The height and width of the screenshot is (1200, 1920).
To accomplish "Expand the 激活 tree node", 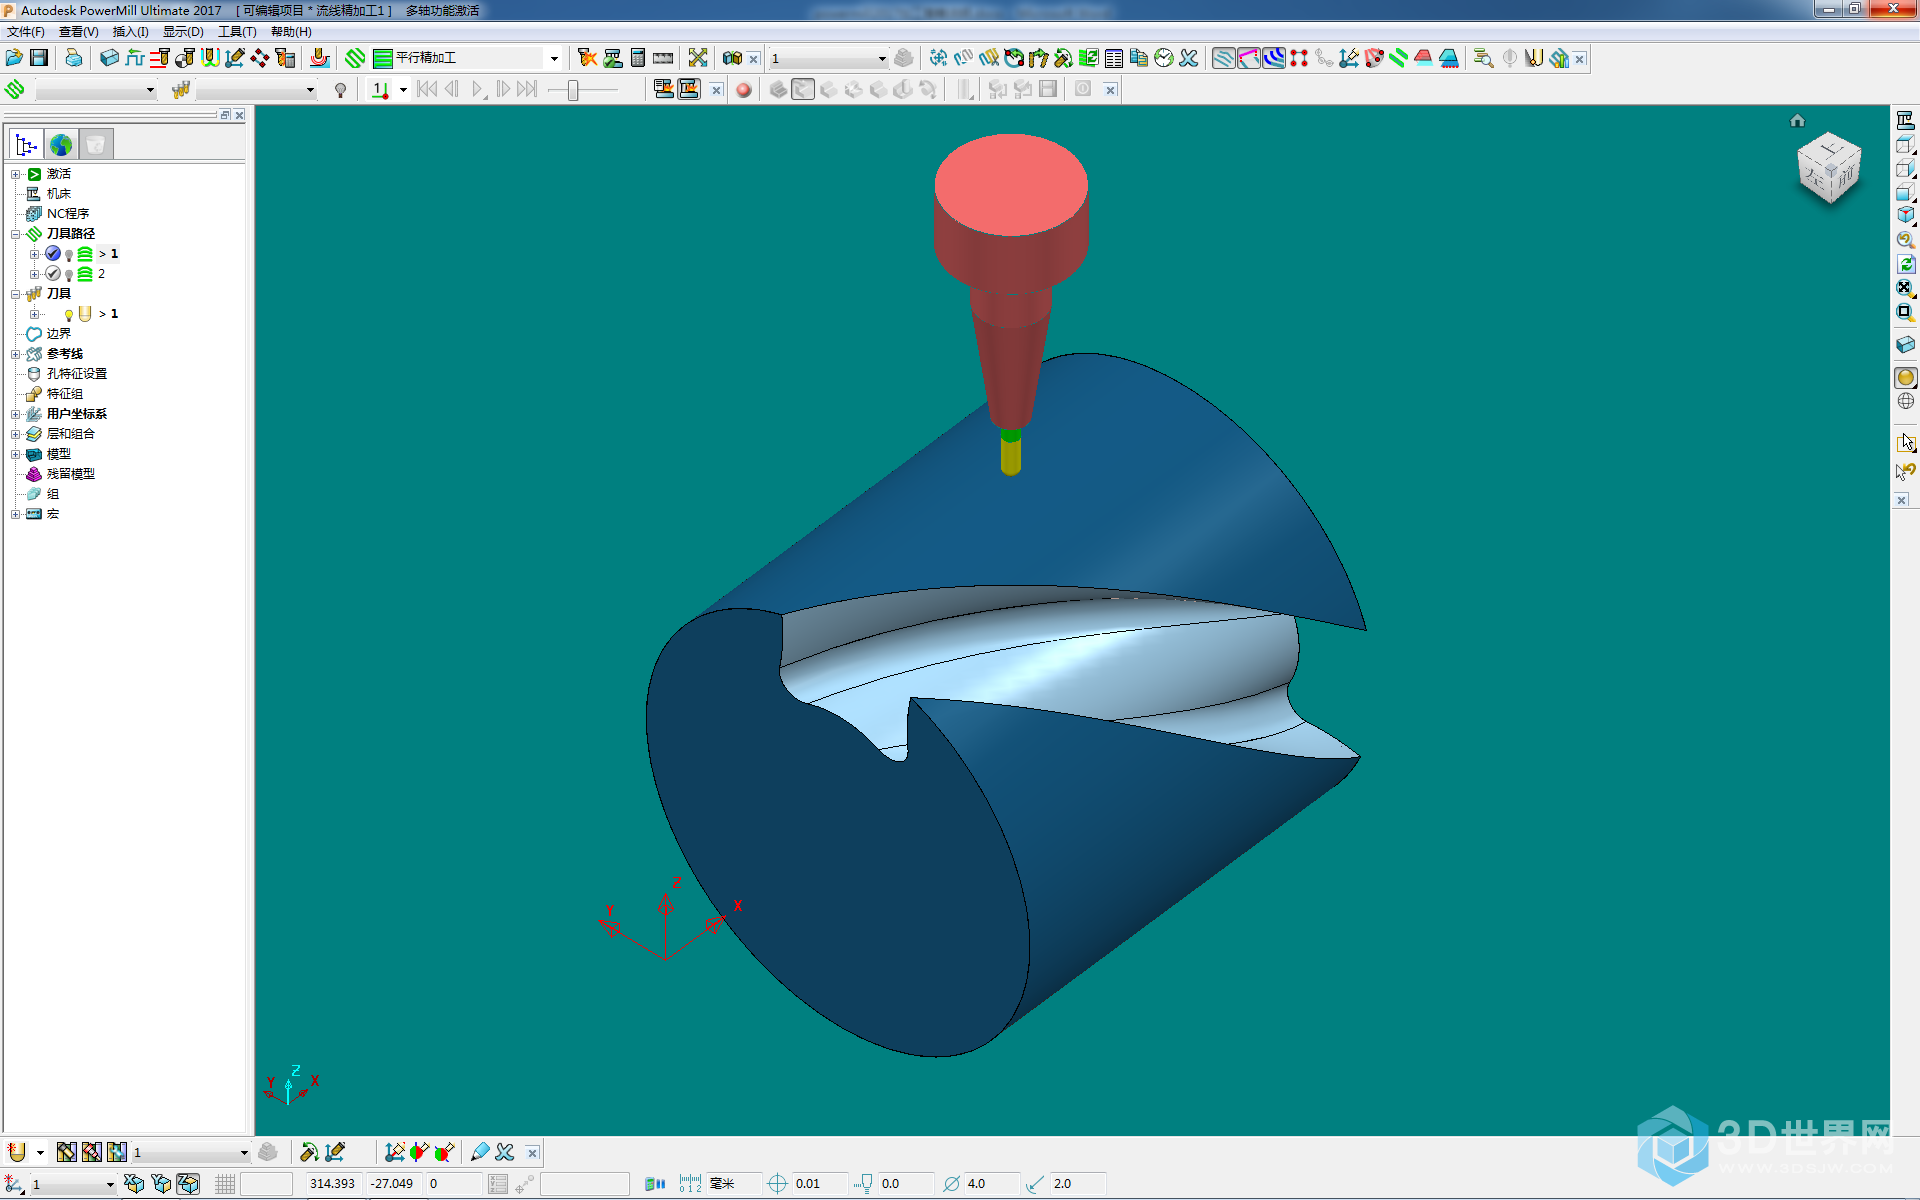I will pos(16,174).
